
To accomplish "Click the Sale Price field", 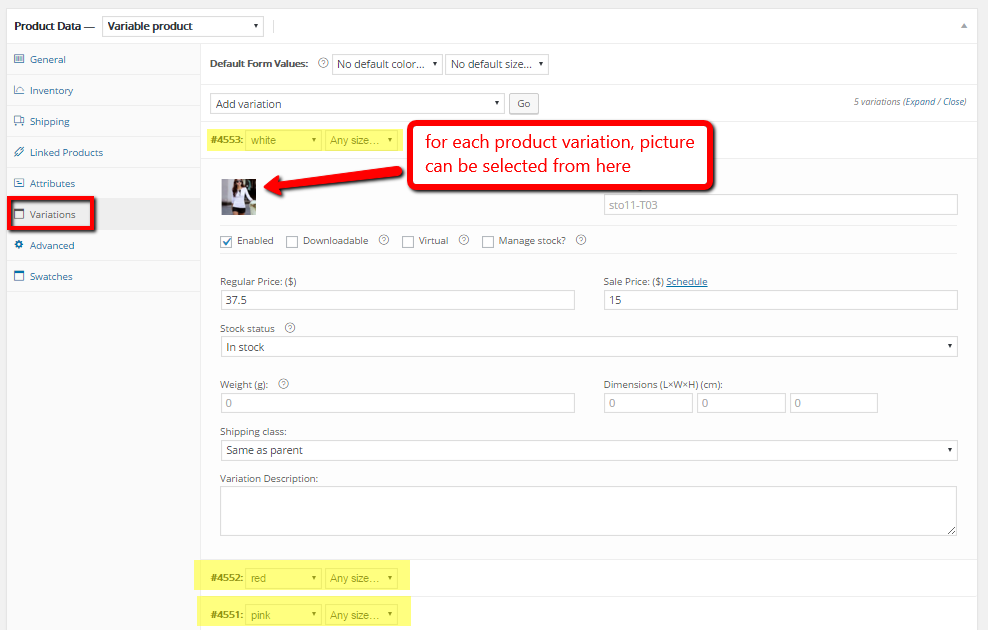I will coord(781,300).
